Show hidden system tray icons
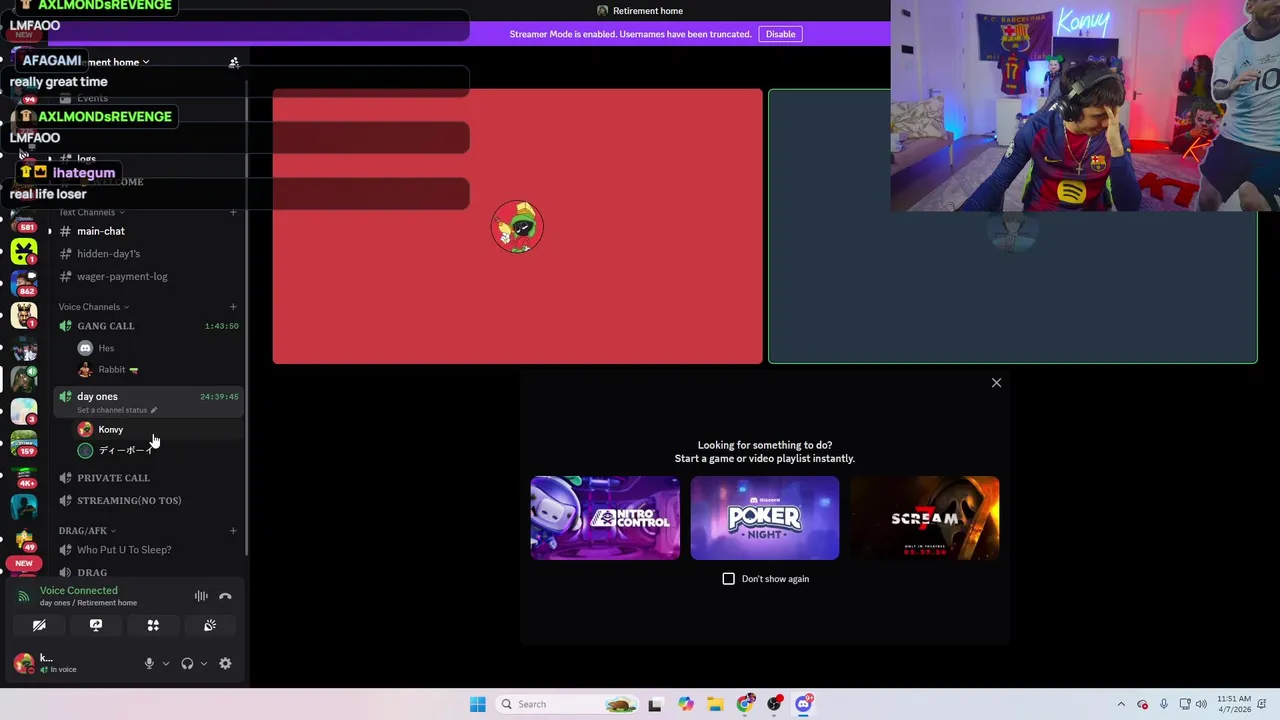The image size is (1280, 720). coord(1121,704)
